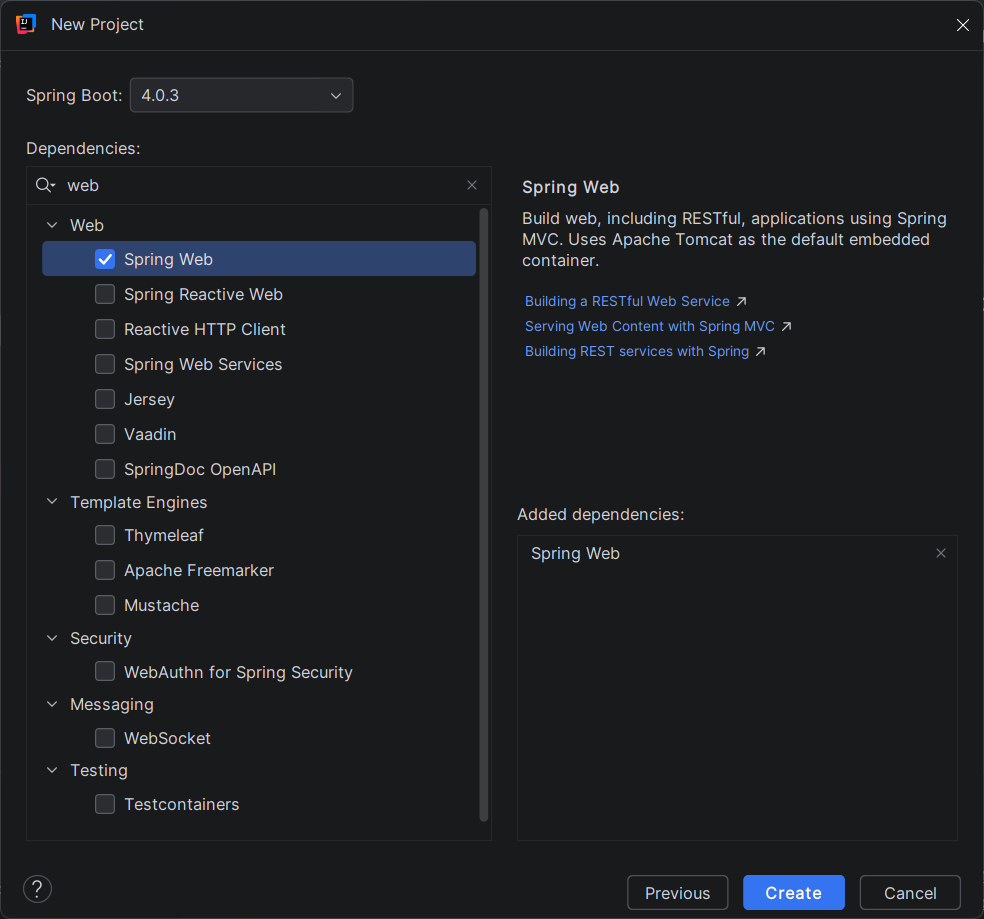Focus the dependency search input field
This screenshot has height=919, width=984.
pos(260,185)
